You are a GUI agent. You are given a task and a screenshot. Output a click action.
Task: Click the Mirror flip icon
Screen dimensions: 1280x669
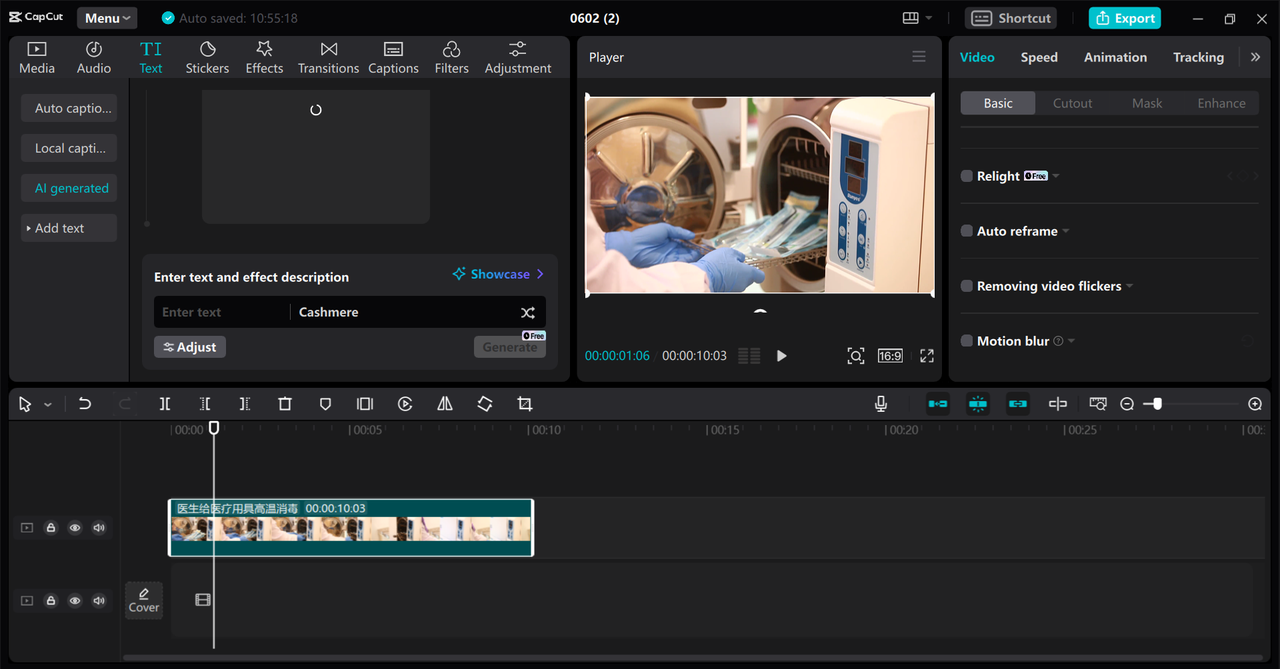445,404
